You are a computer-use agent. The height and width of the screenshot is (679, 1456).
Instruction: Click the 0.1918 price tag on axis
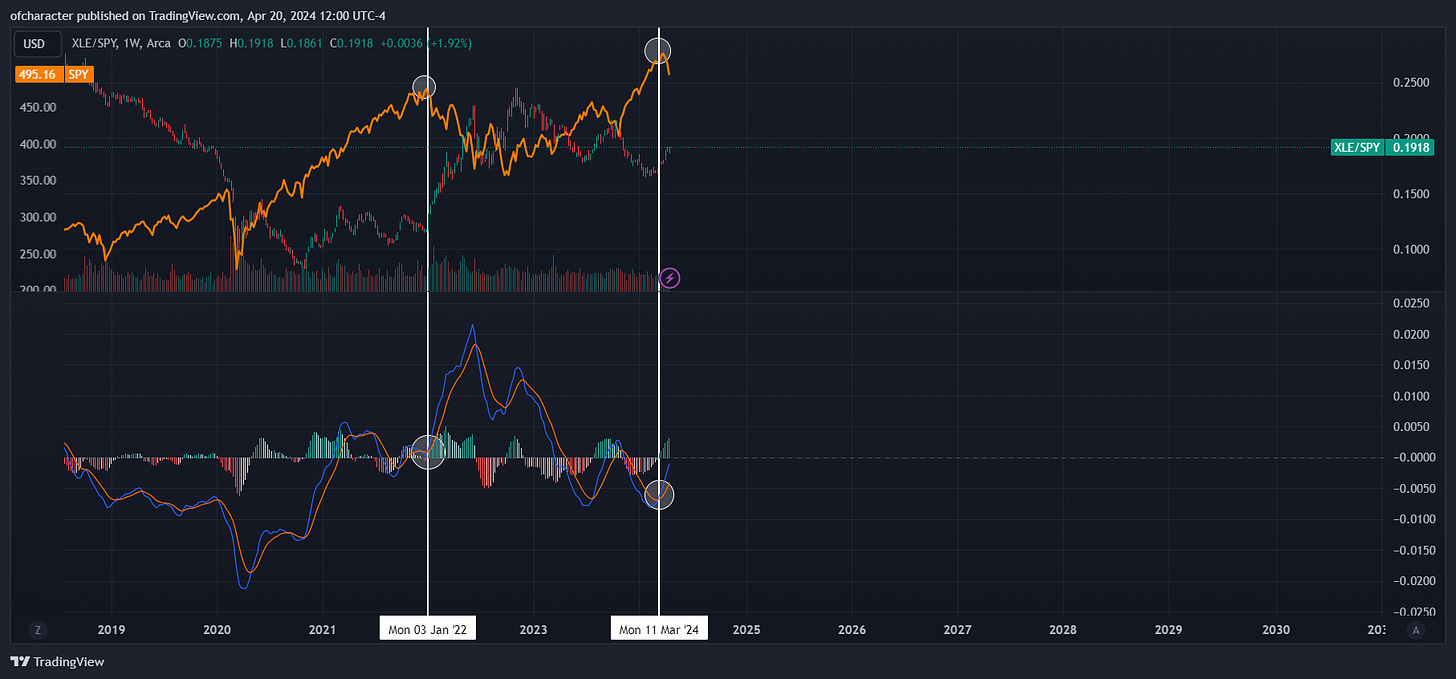[x=1412, y=147]
